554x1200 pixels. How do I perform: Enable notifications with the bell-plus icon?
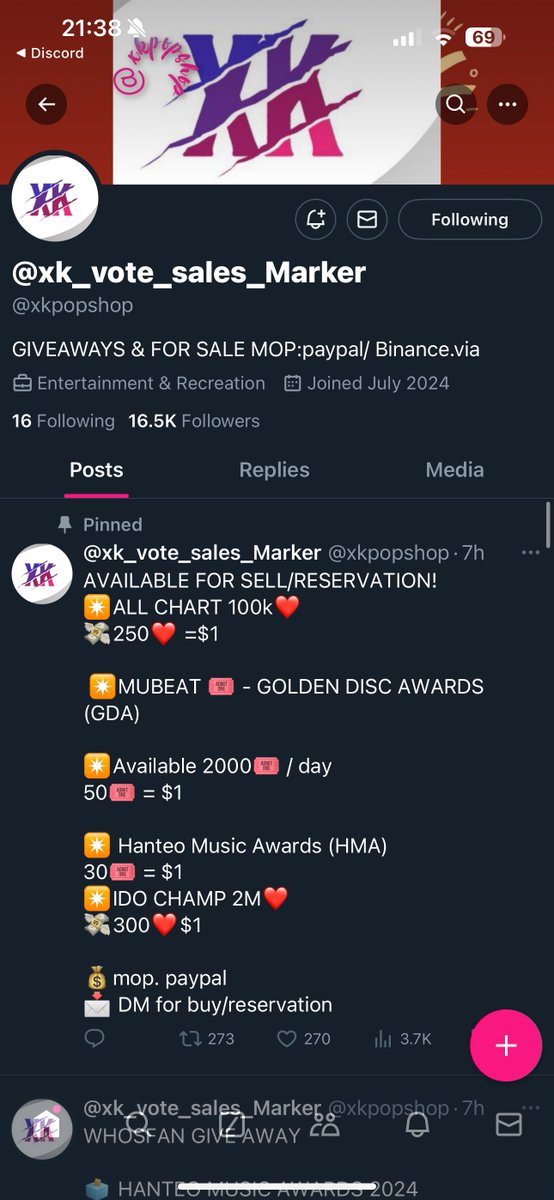tap(316, 219)
